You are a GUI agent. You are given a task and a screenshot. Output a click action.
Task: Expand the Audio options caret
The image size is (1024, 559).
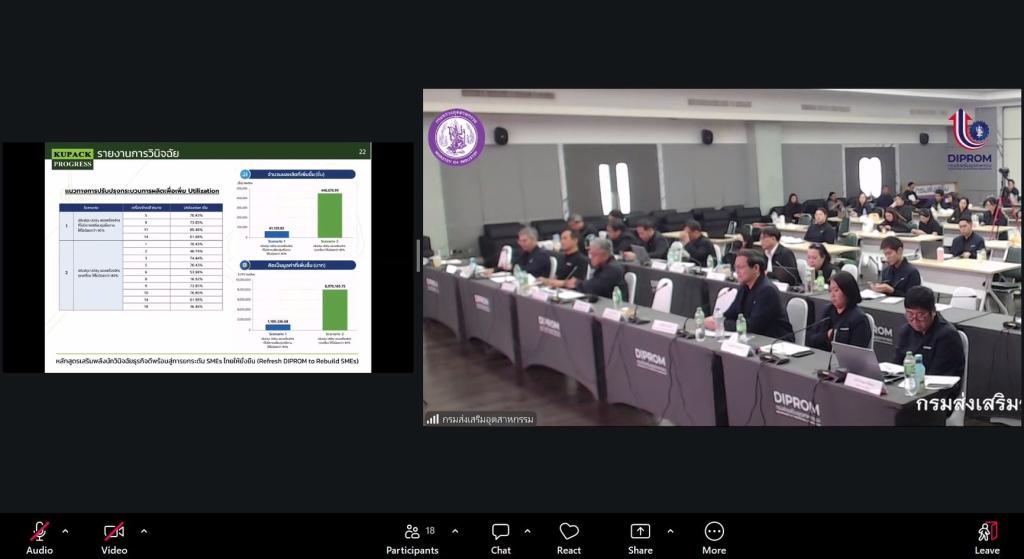click(65, 532)
